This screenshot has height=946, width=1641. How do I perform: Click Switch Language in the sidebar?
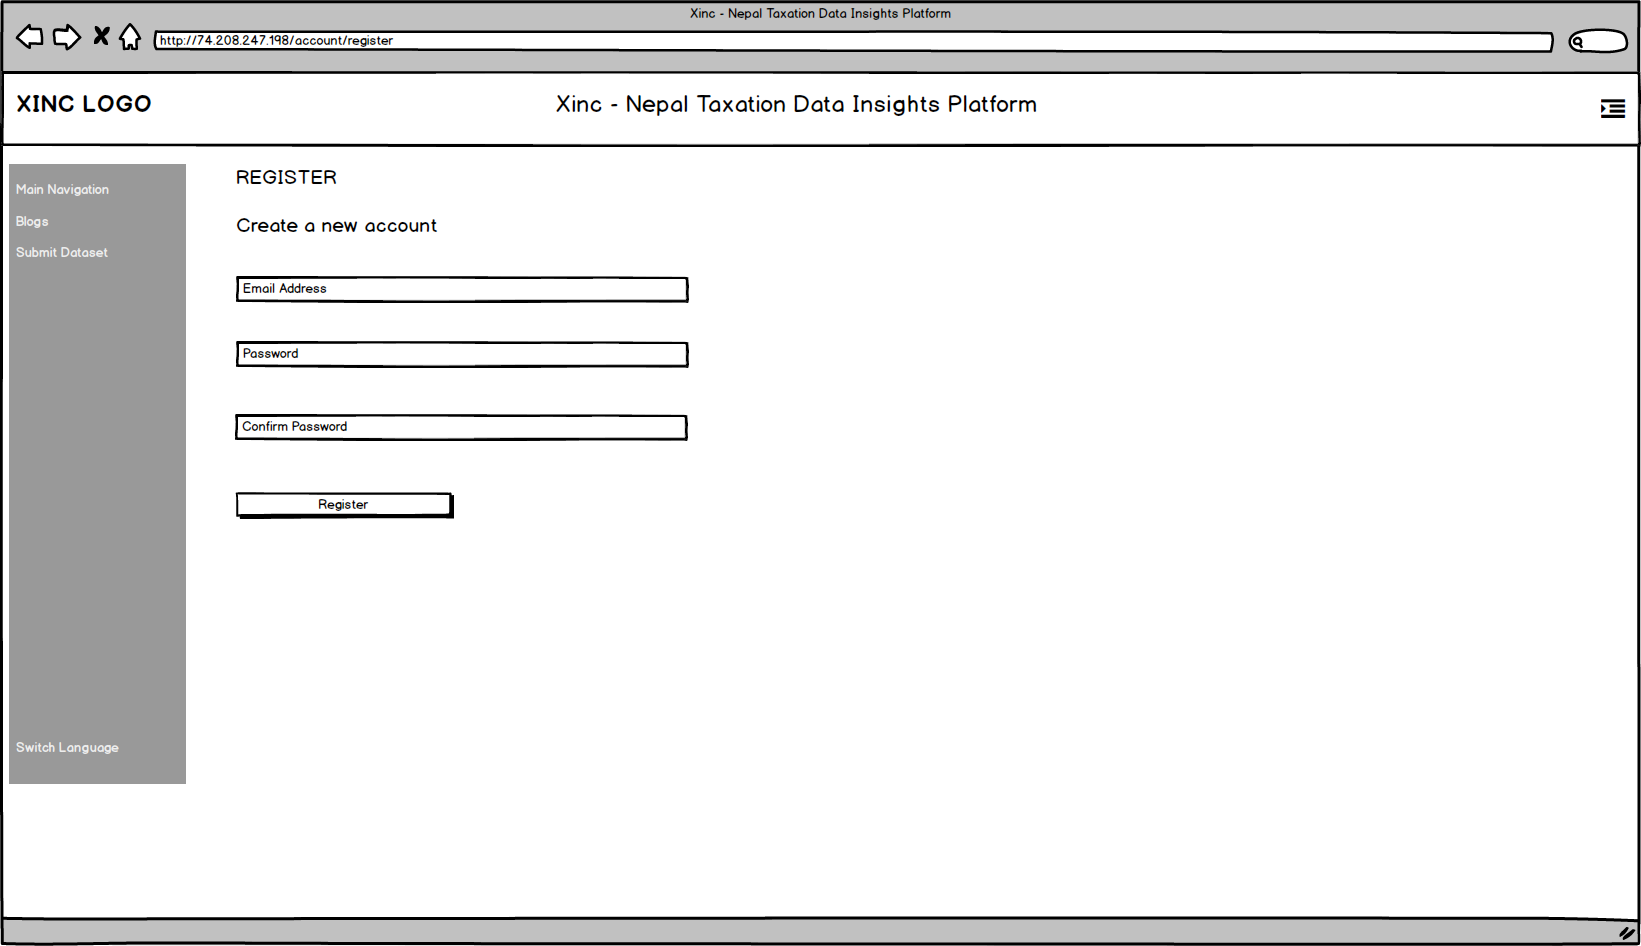pos(67,748)
